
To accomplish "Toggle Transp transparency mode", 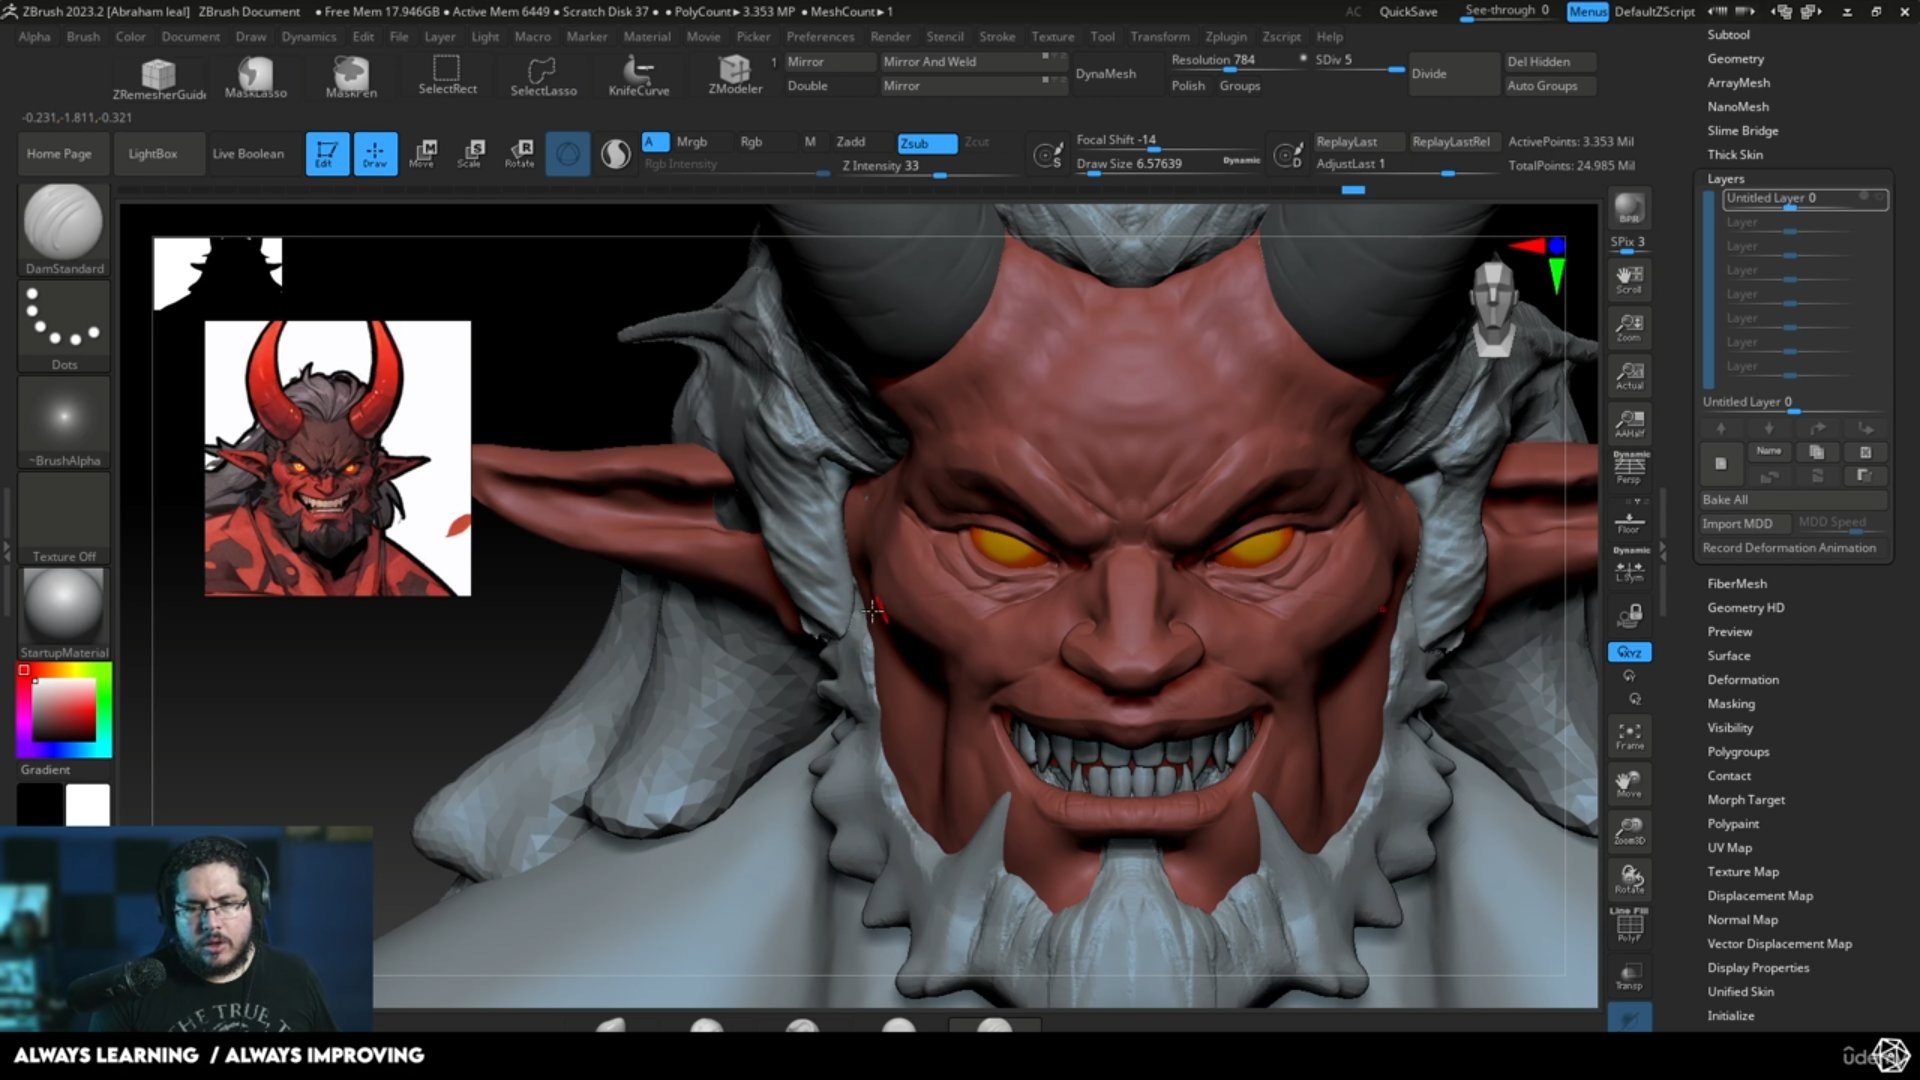I will click(x=1629, y=973).
